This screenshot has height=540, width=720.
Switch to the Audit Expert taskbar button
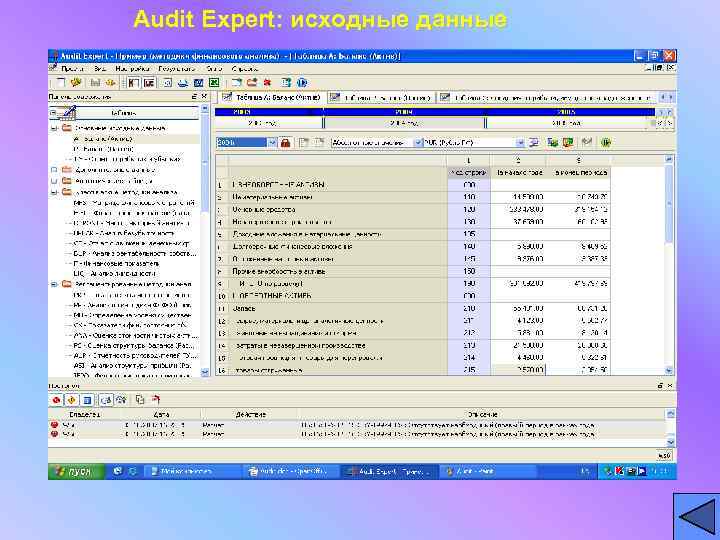pos(390,472)
